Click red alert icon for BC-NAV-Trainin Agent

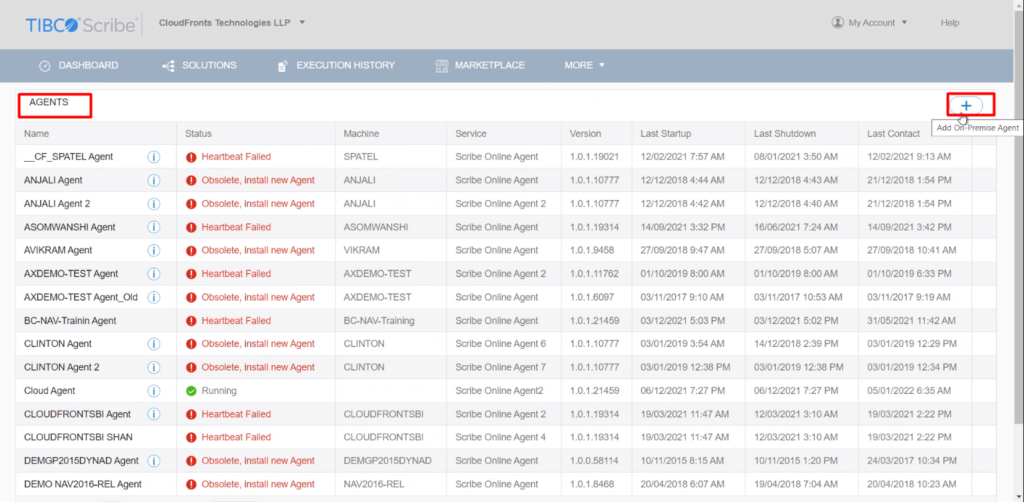click(191, 321)
